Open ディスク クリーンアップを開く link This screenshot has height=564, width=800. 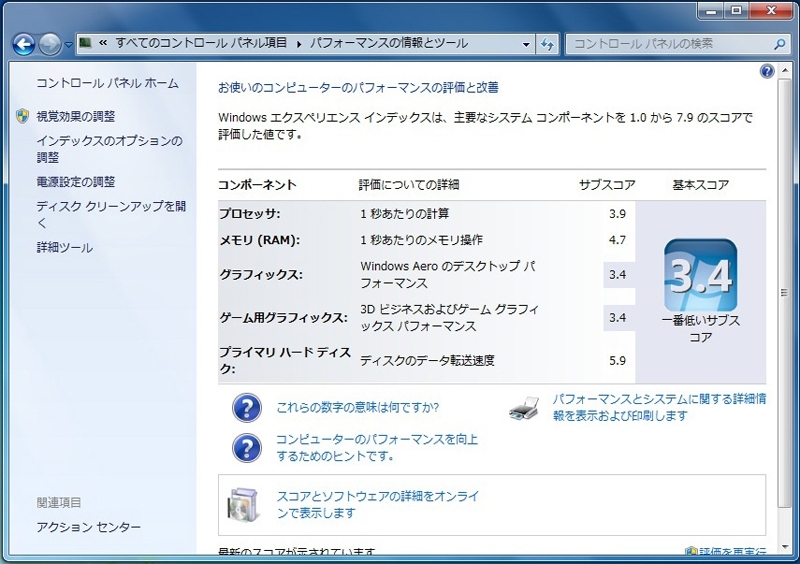[111, 207]
